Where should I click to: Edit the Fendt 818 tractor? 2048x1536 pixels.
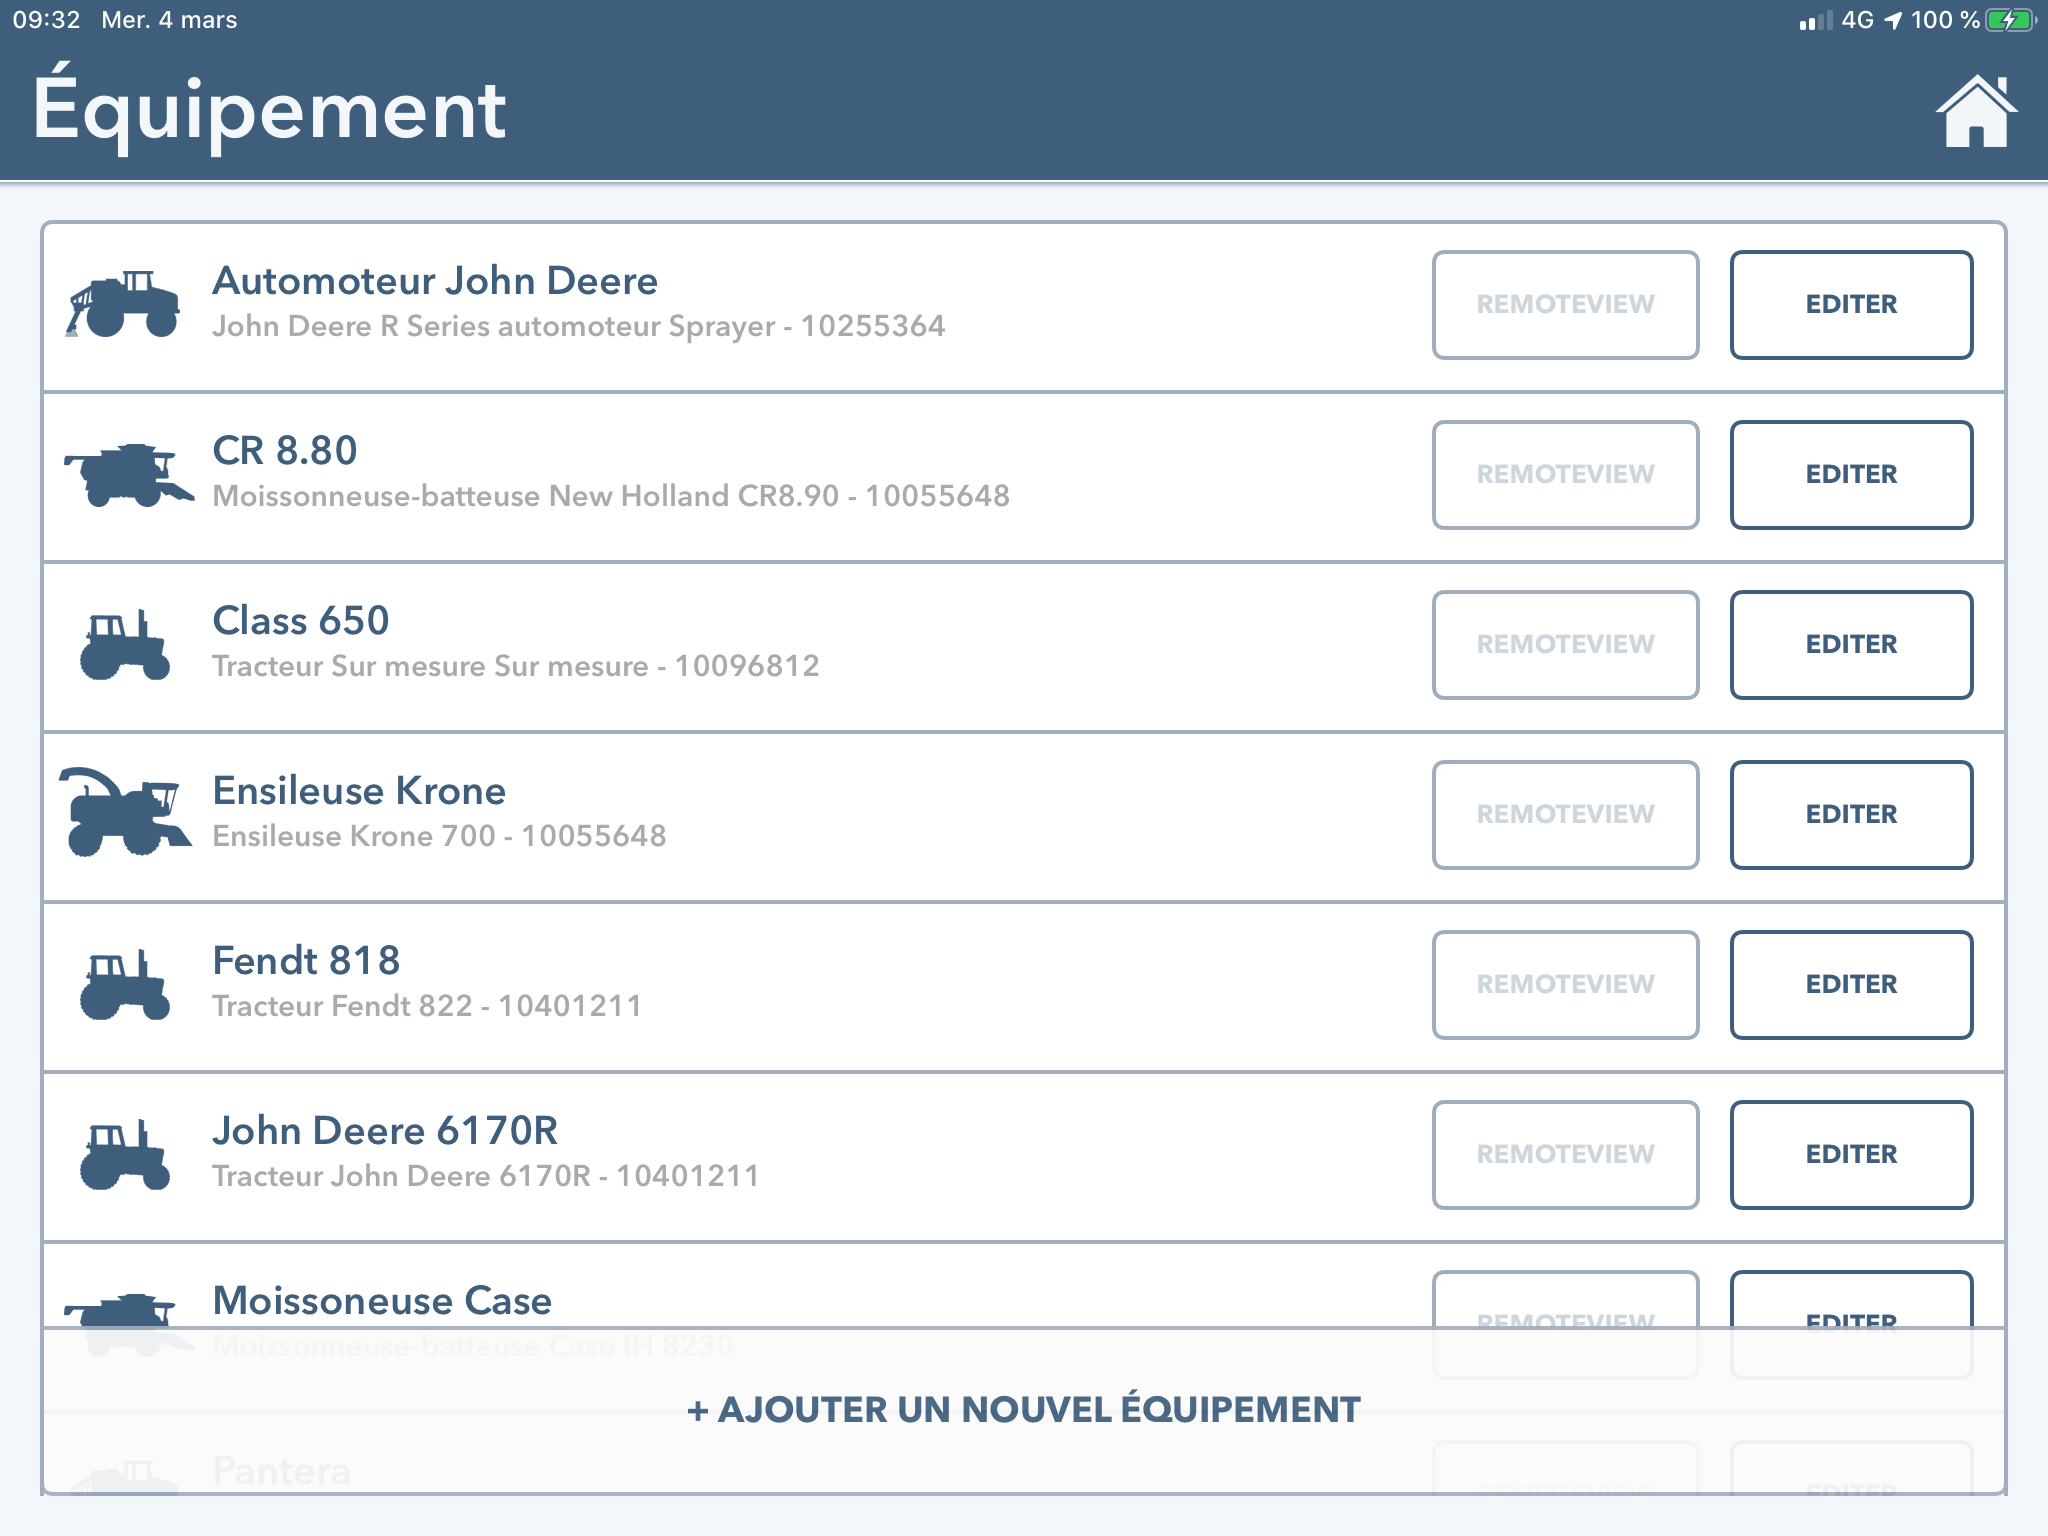(x=1851, y=984)
